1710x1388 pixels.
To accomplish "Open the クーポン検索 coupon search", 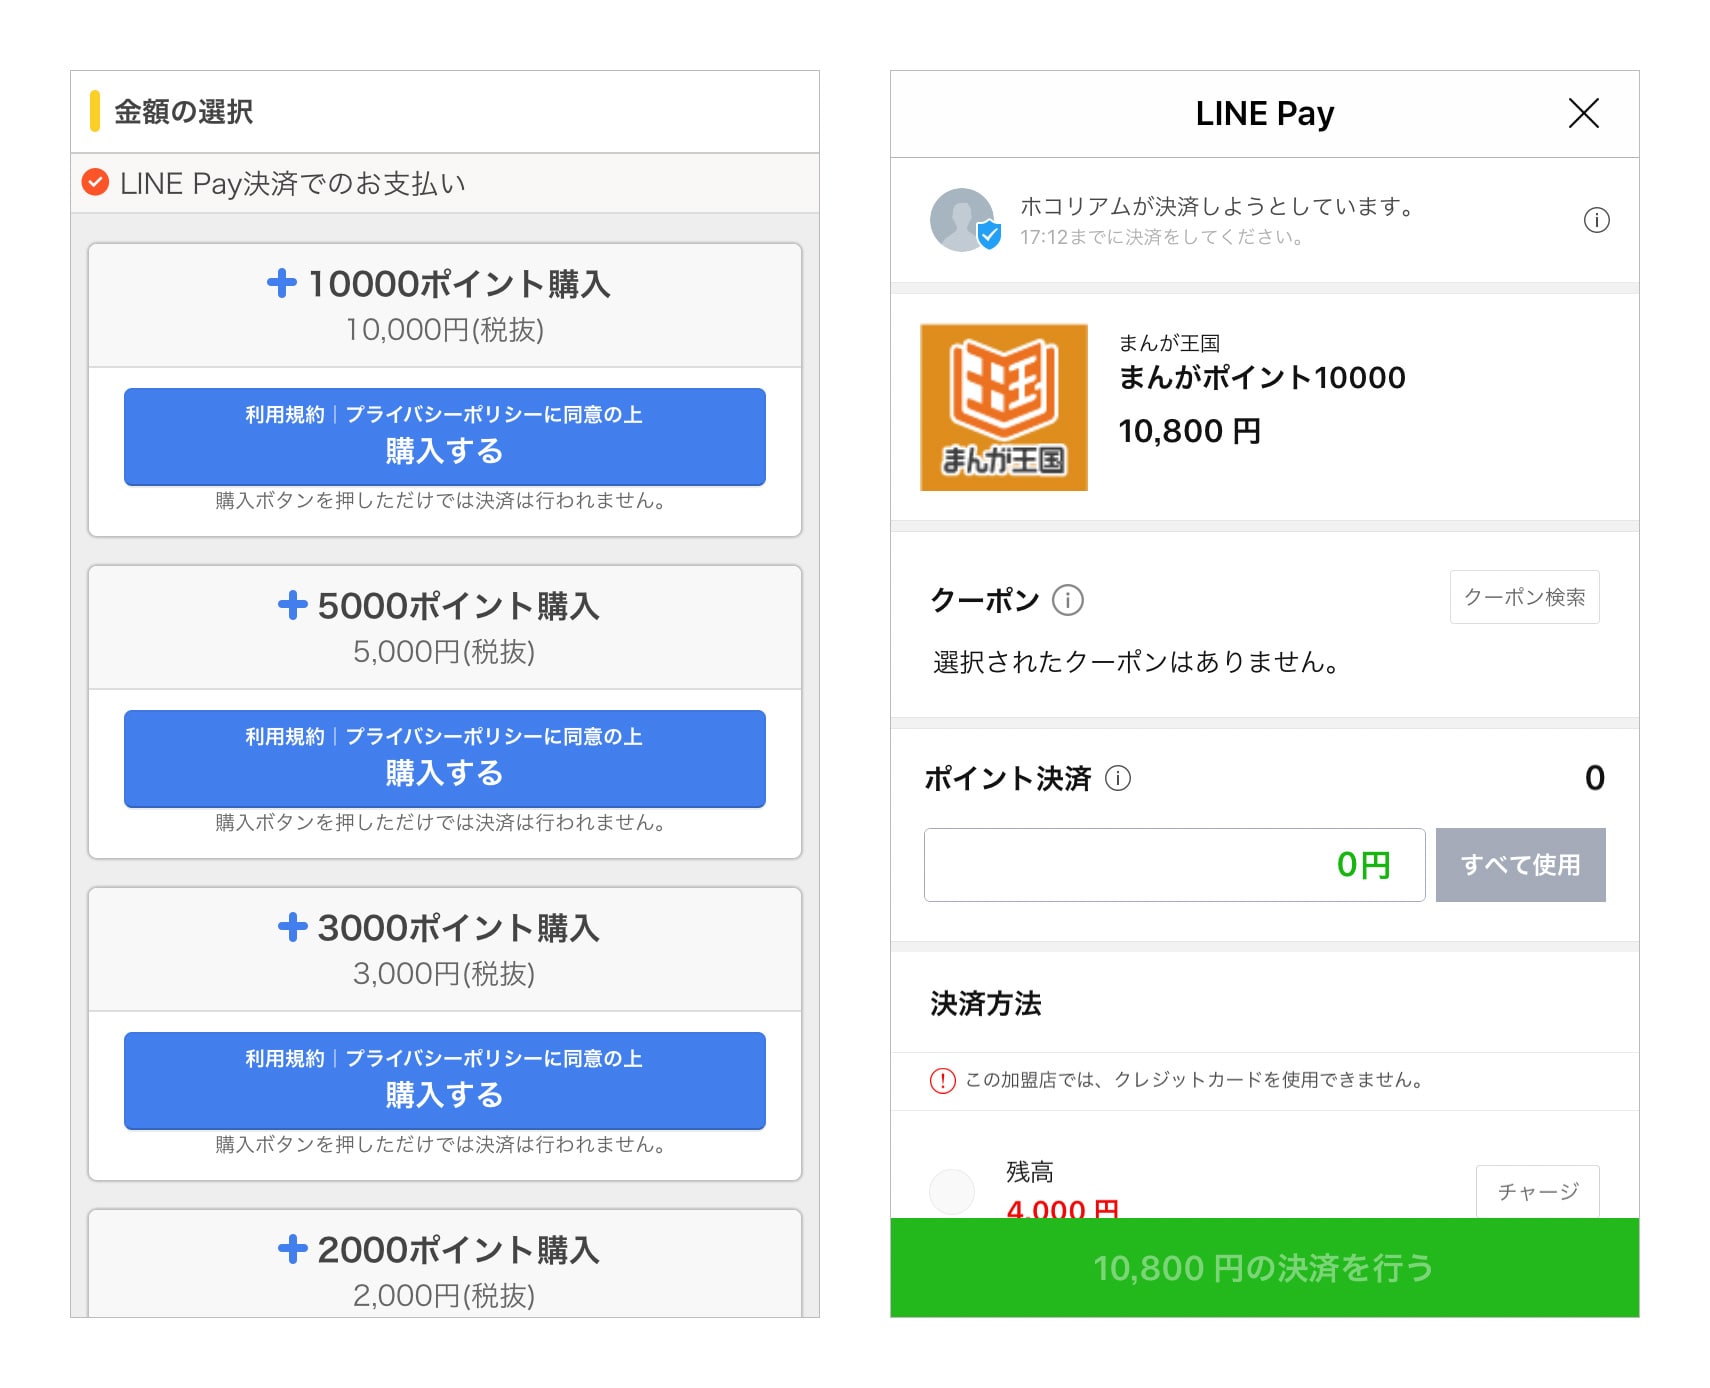I will pos(1523,597).
